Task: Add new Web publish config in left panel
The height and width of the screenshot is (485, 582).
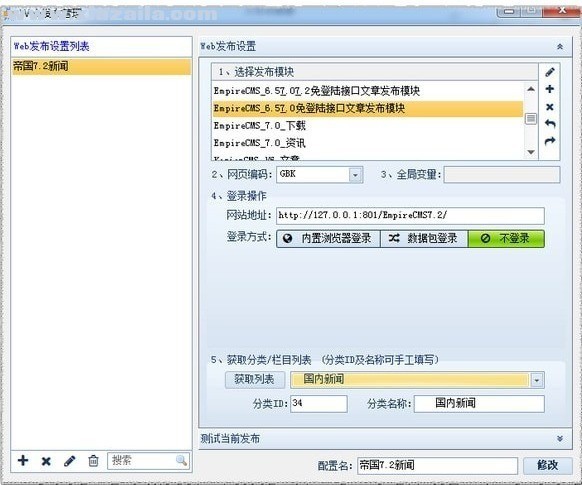Action: (x=23, y=461)
